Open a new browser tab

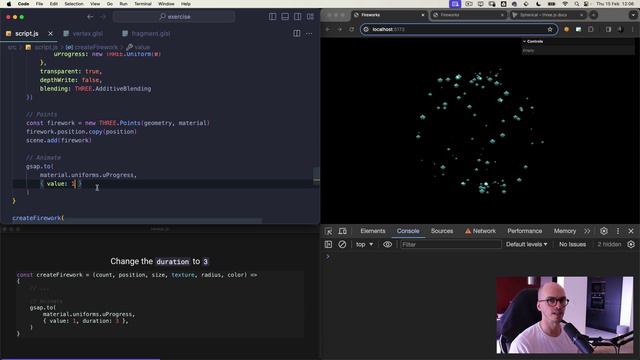tap(593, 15)
